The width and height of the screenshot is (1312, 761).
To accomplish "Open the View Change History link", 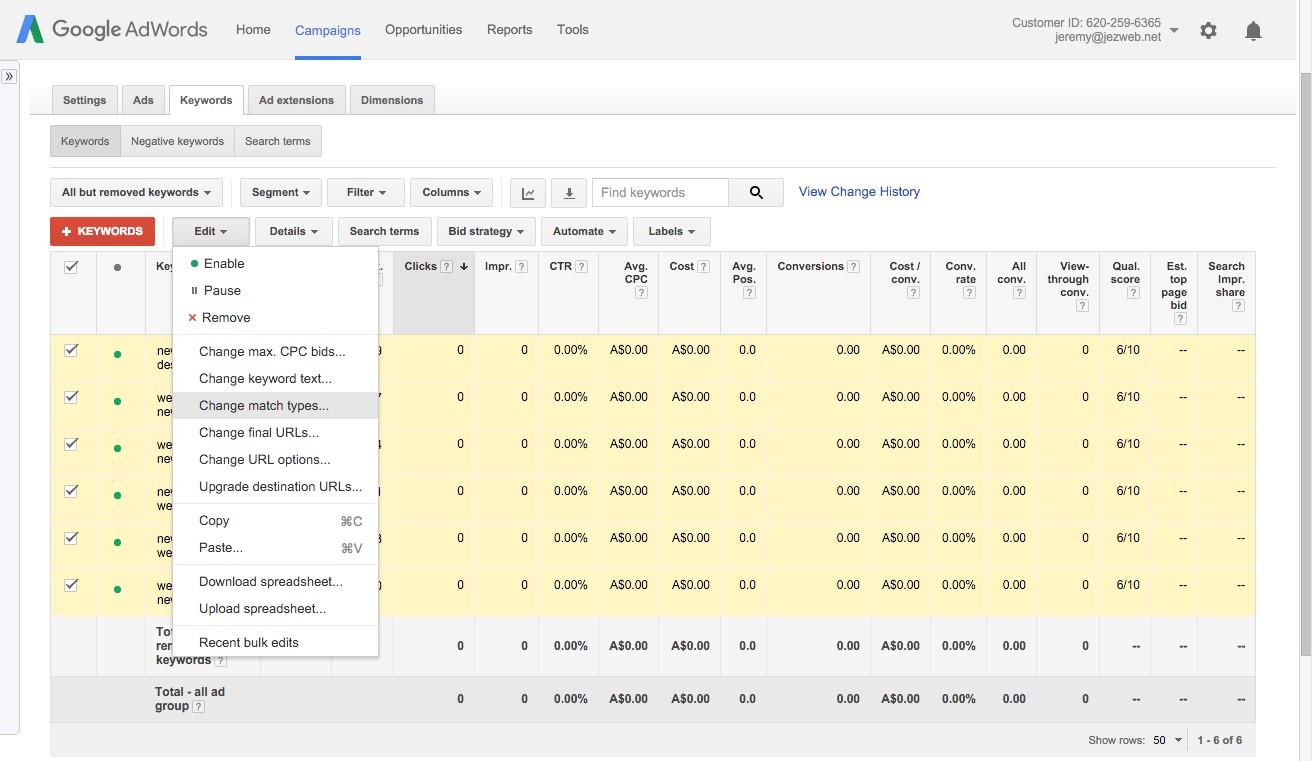I will [x=858, y=191].
